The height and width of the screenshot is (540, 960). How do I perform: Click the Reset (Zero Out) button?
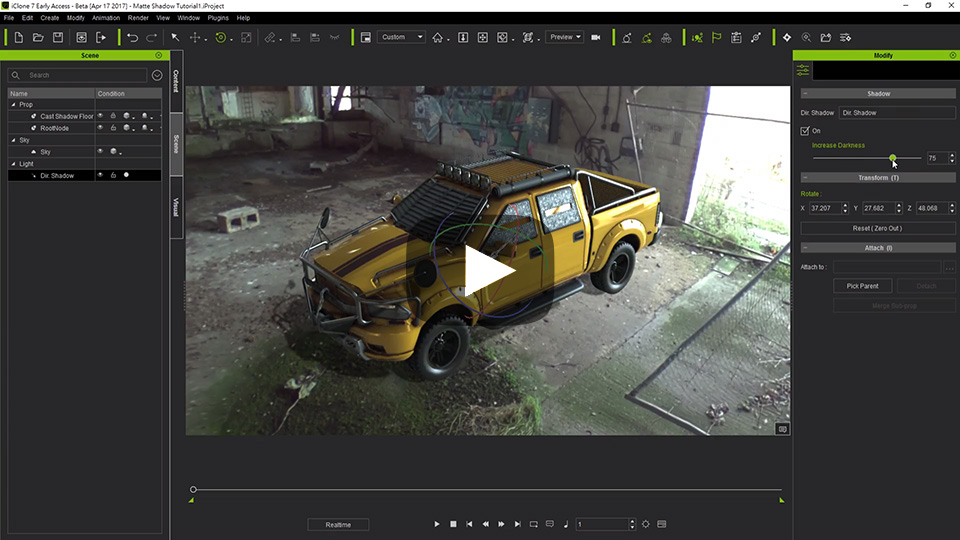(877, 228)
